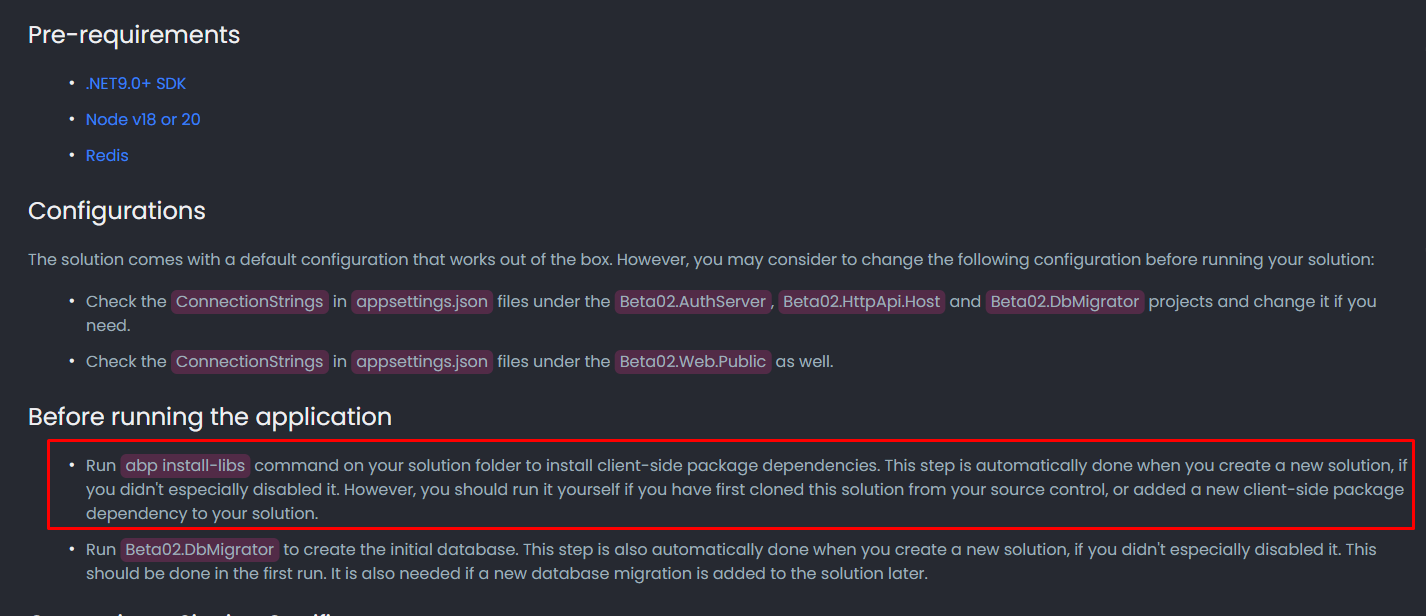
Task: Click Beta02.DbMigrator tag in Configurations section
Action: coord(1065,302)
